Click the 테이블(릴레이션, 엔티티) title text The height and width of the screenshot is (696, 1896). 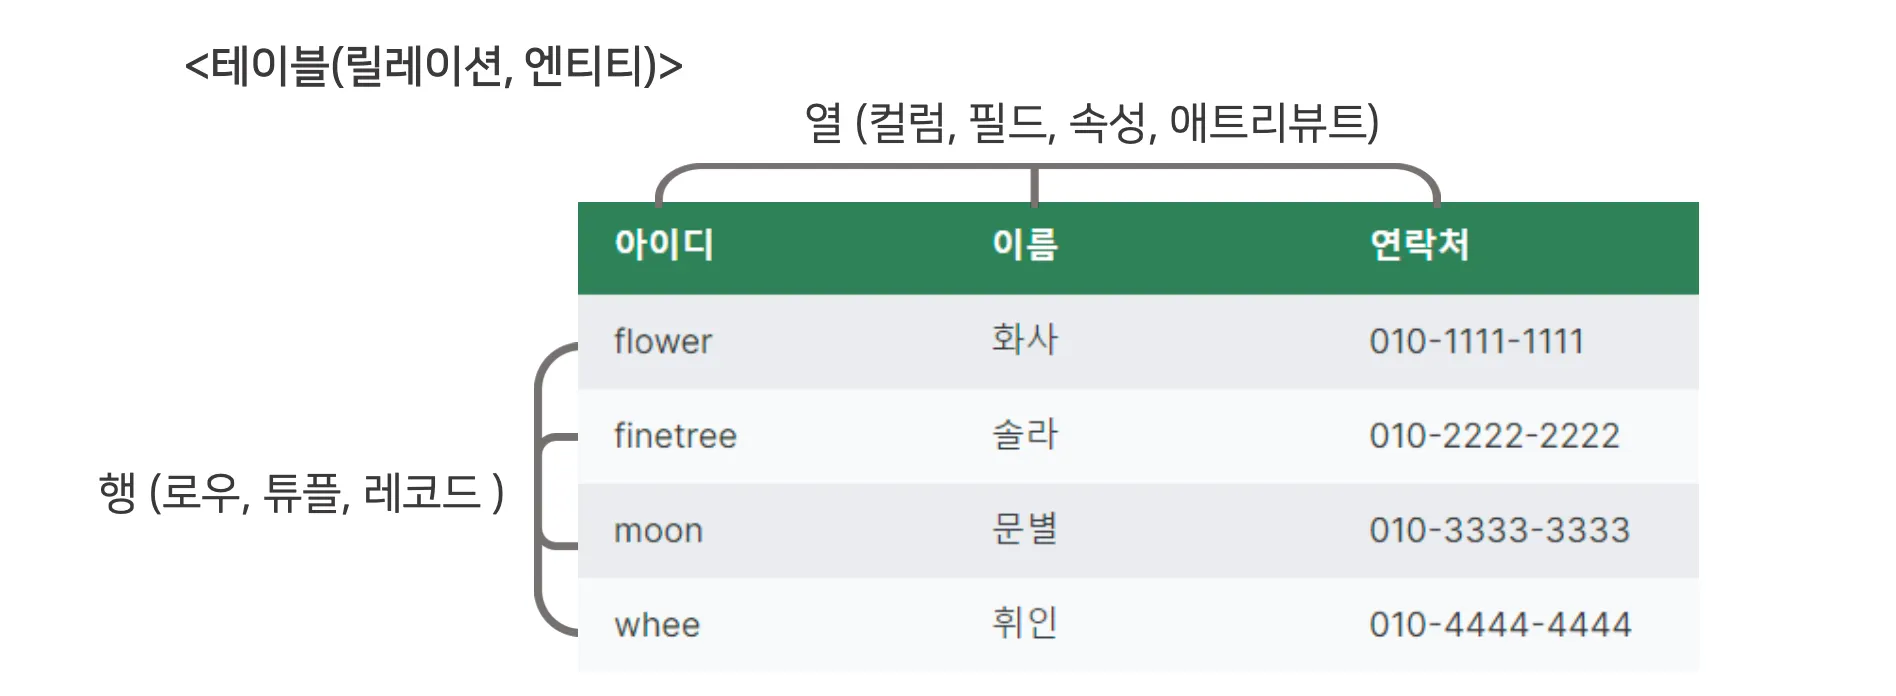tap(434, 67)
